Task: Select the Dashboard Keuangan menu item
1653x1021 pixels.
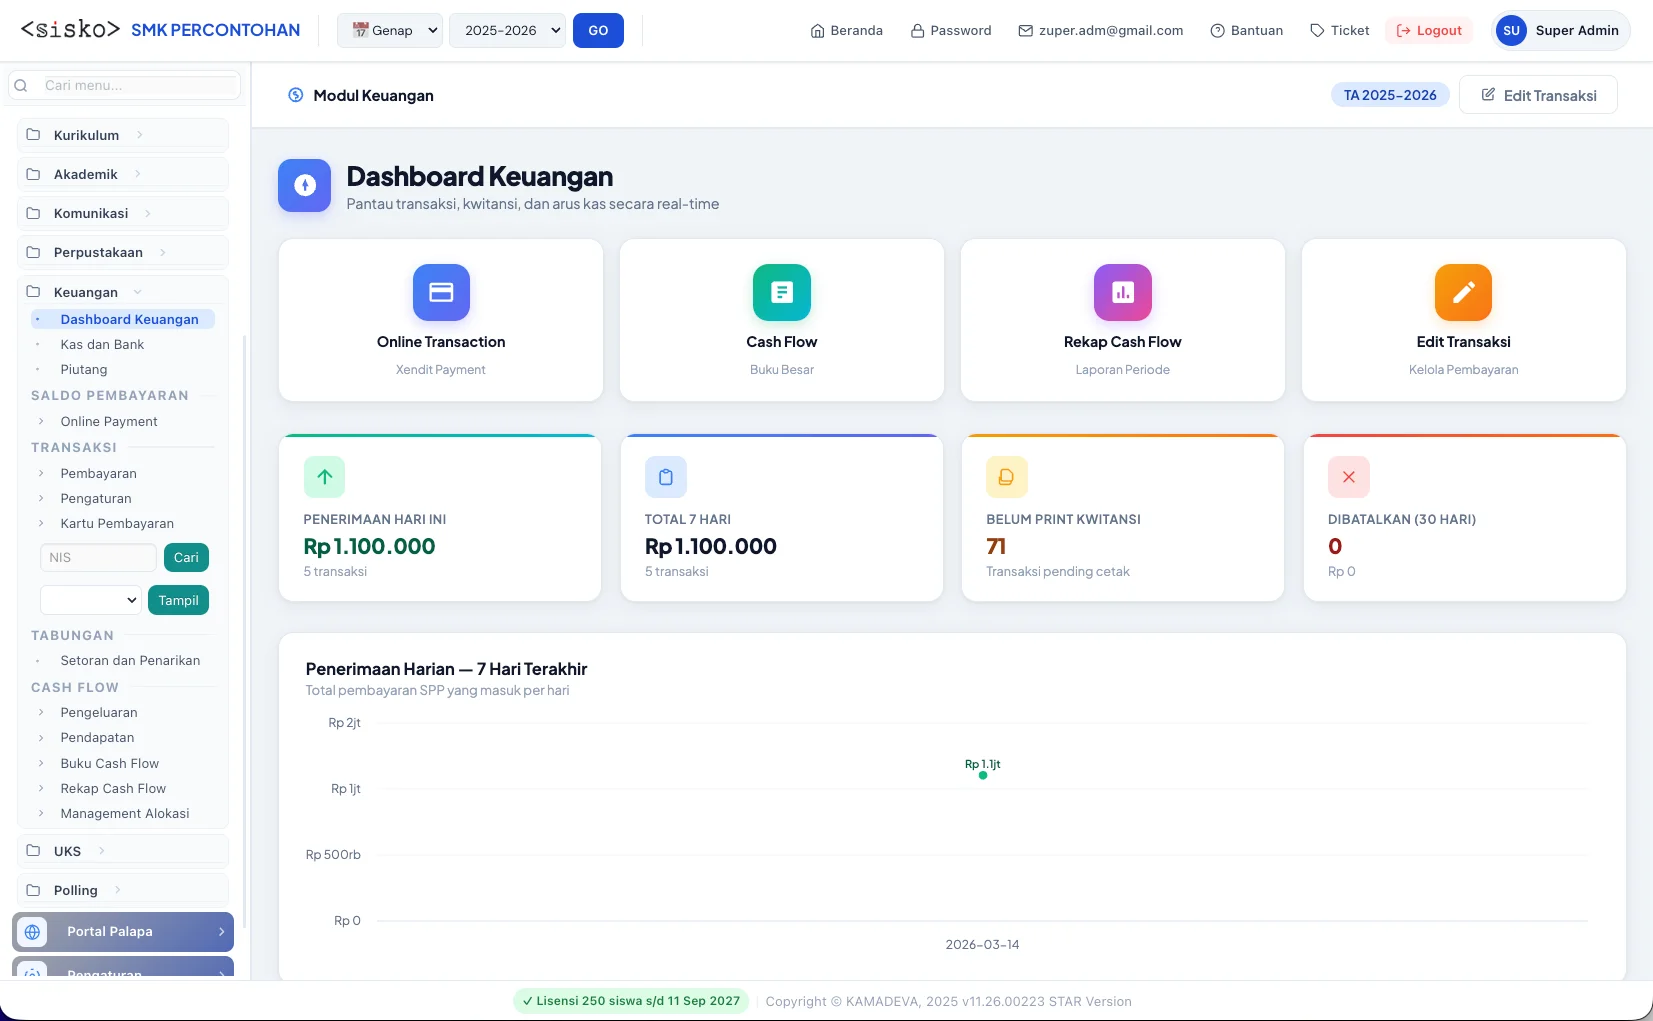Action: [x=123, y=319]
